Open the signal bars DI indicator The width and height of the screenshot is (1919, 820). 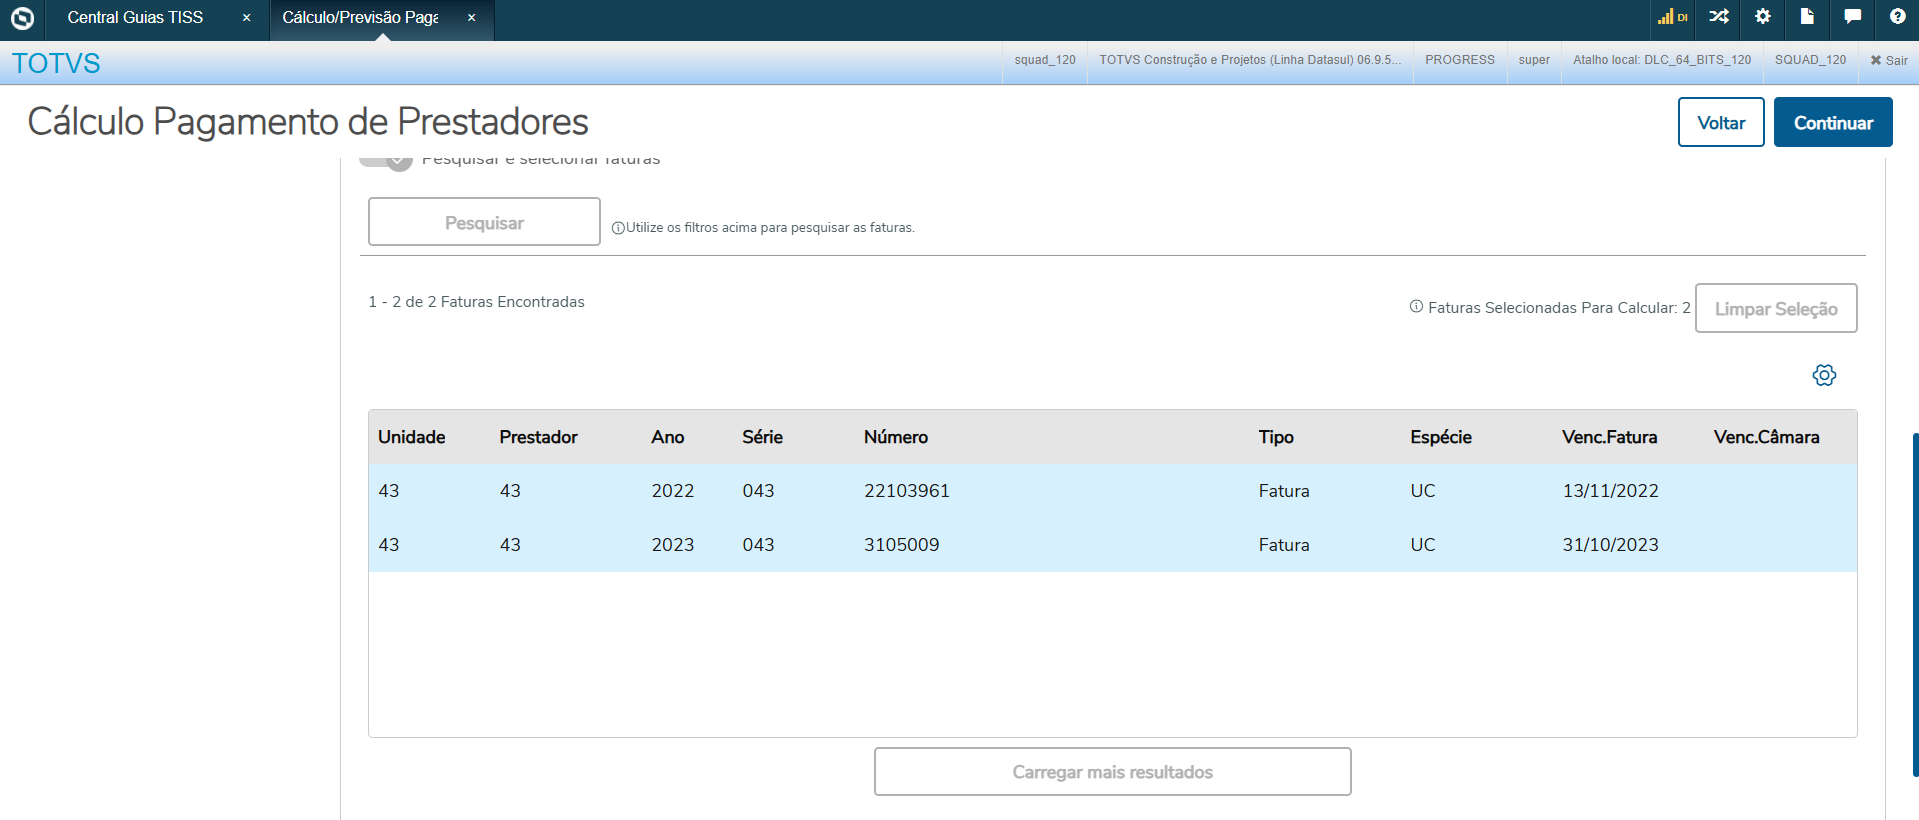[1671, 17]
